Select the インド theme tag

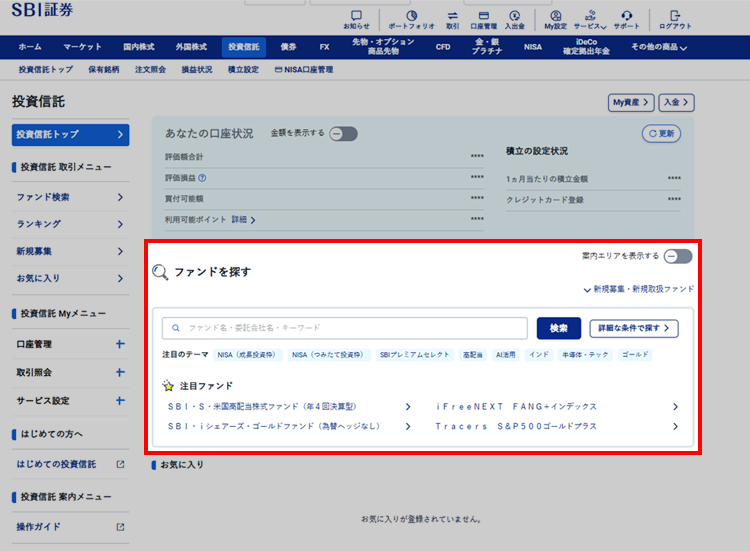pyautogui.click(x=539, y=355)
